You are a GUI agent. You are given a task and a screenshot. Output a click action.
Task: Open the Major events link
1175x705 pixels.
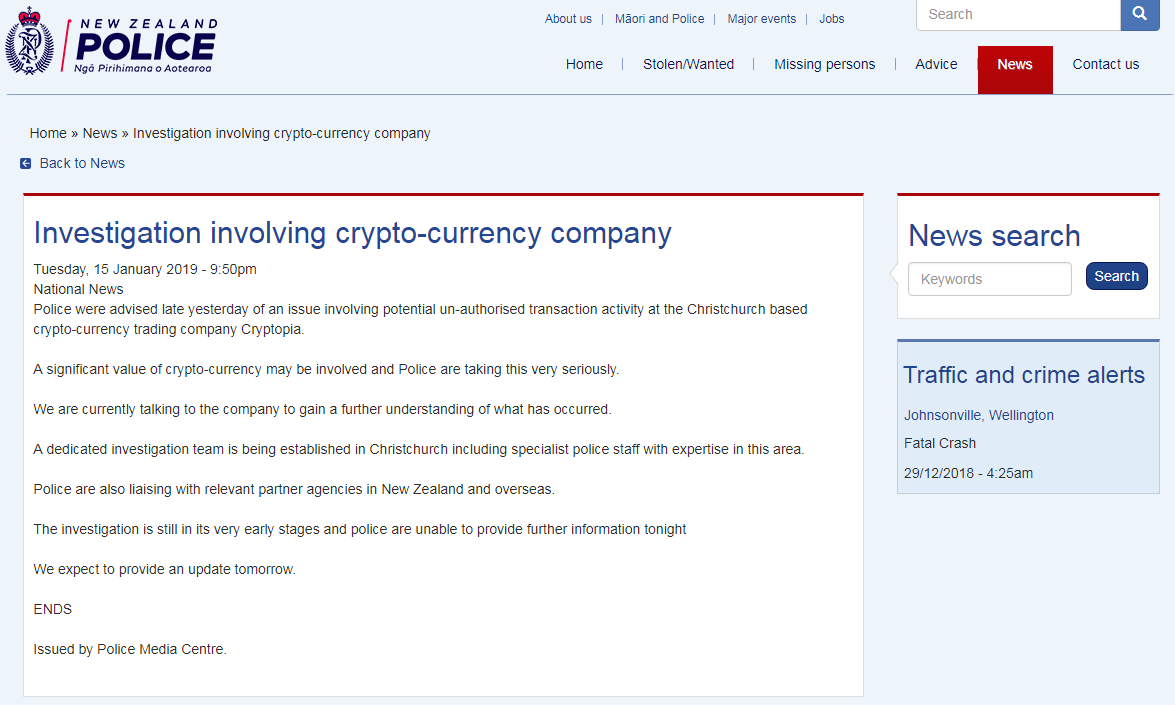pyautogui.click(x=761, y=19)
